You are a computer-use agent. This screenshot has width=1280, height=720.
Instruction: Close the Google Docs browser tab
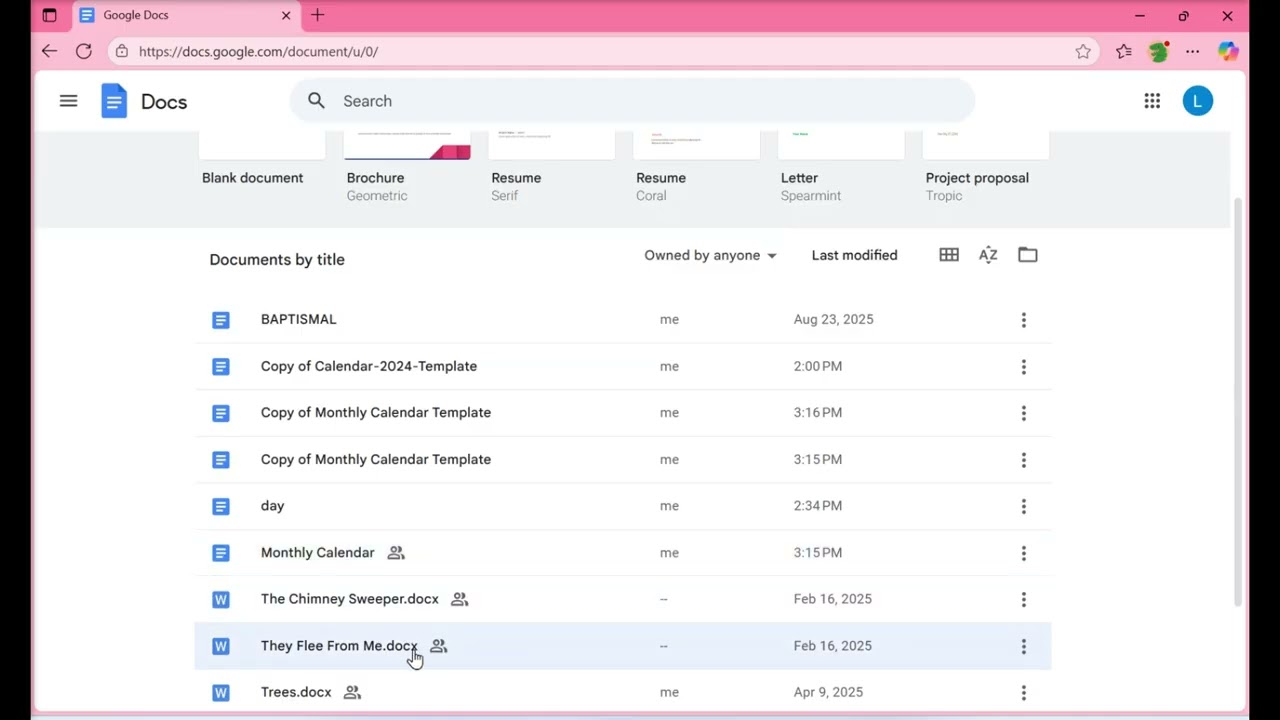tap(286, 15)
